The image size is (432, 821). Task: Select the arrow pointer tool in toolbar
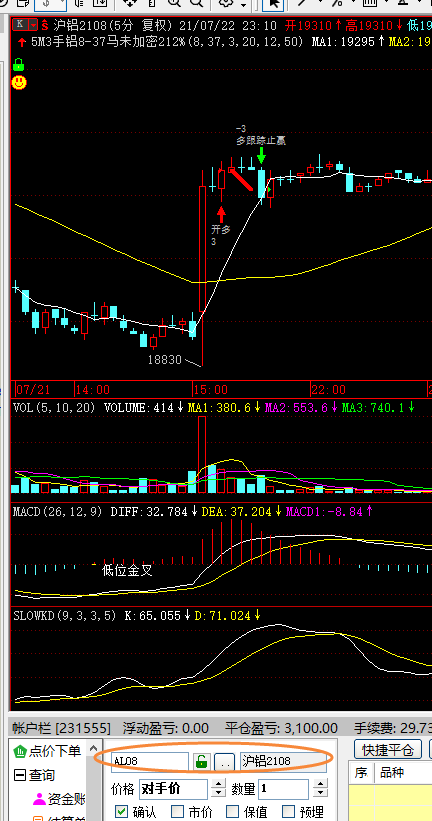(x=272, y=4)
